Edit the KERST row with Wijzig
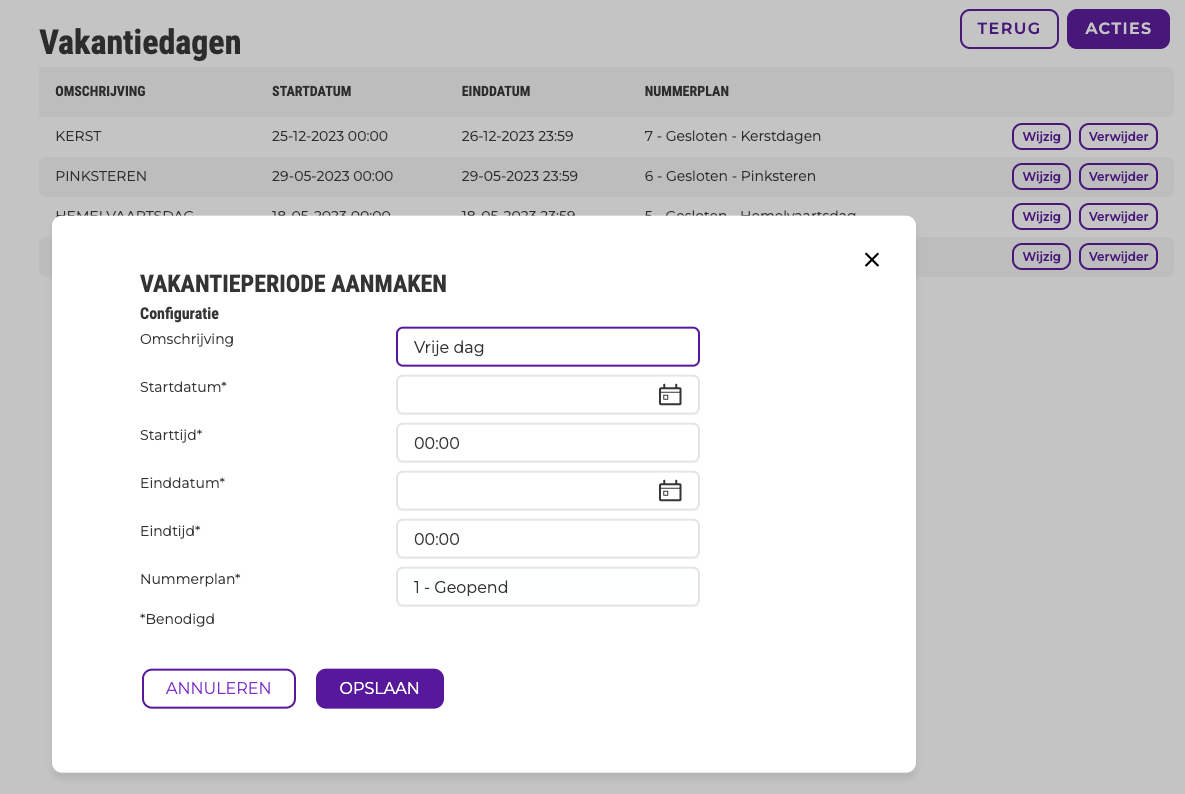The height and width of the screenshot is (794, 1185). 1041,137
